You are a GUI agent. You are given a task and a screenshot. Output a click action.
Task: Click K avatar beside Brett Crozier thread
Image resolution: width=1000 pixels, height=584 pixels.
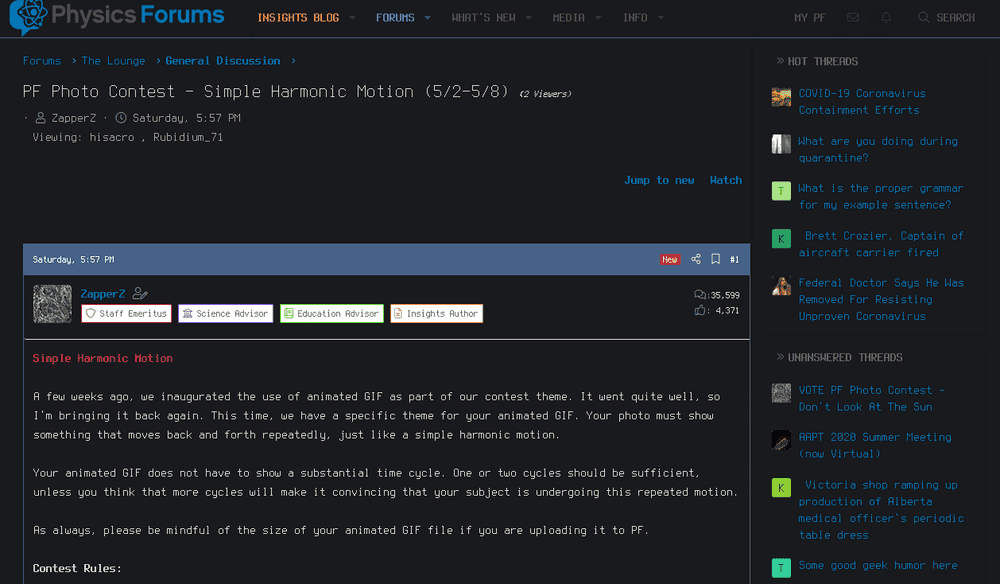781,239
